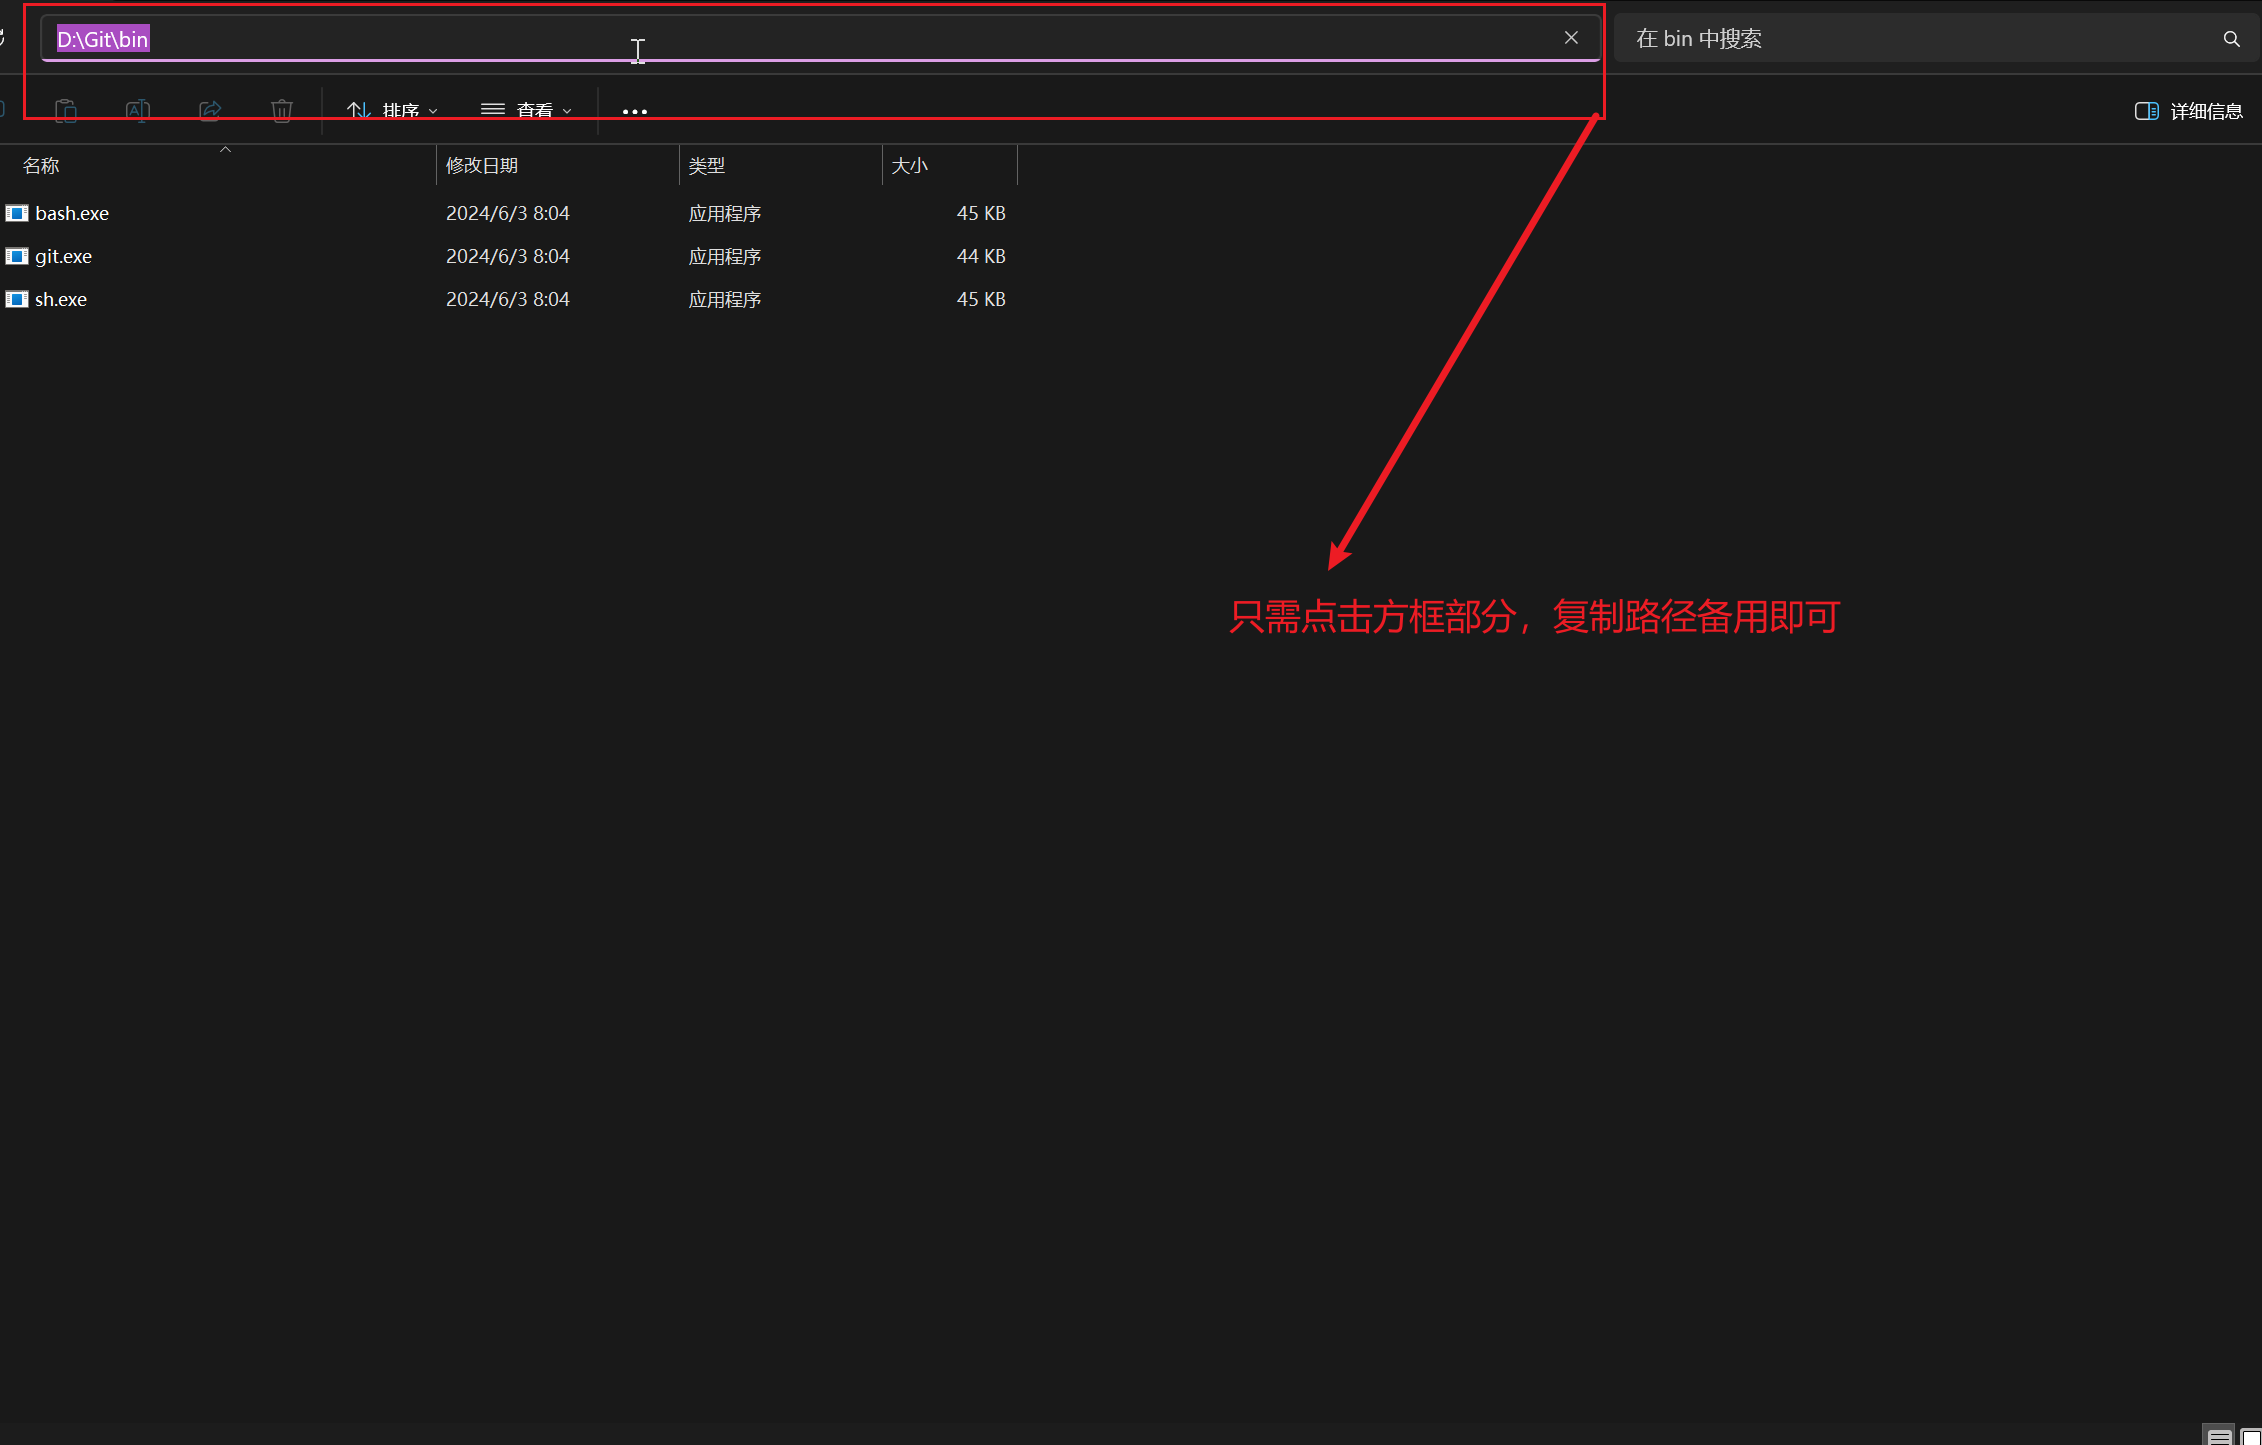
Task: Click the collapse arrow above 名称 column
Action: [x=225, y=149]
